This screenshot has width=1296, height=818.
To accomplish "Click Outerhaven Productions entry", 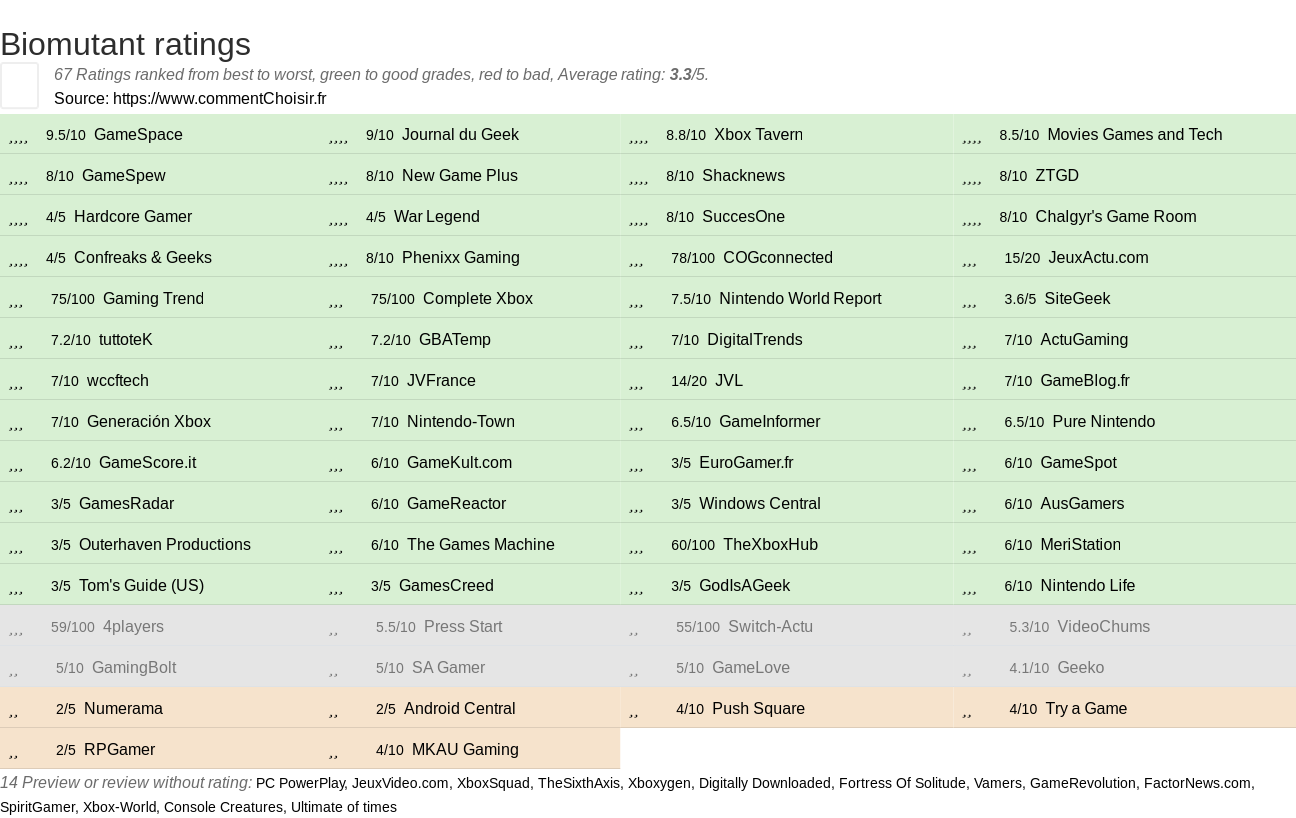I will [165, 544].
